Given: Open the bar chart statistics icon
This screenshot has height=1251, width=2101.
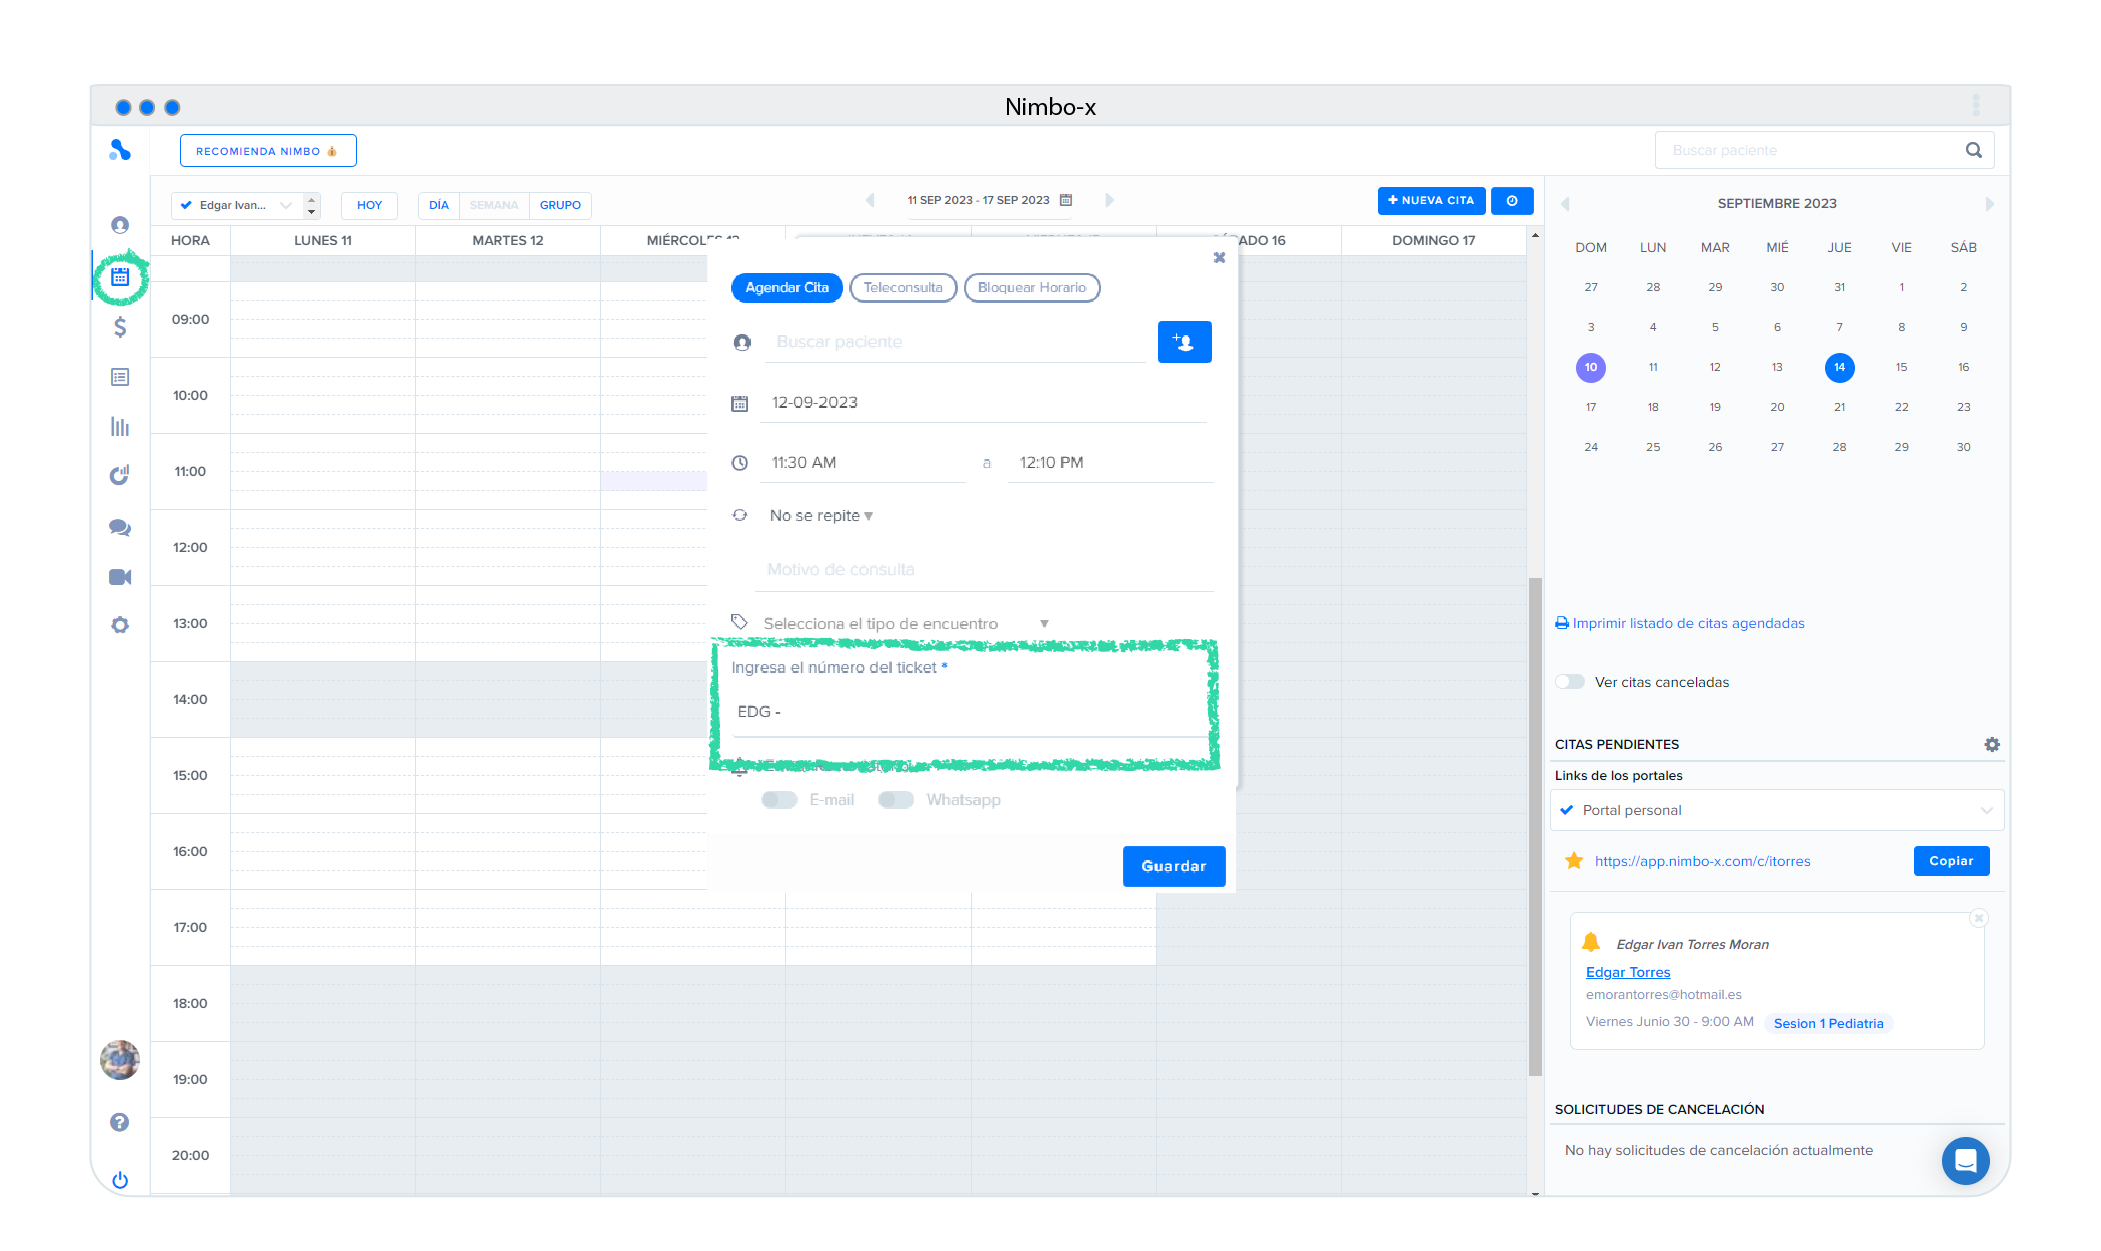Looking at the screenshot, I should tap(120, 427).
